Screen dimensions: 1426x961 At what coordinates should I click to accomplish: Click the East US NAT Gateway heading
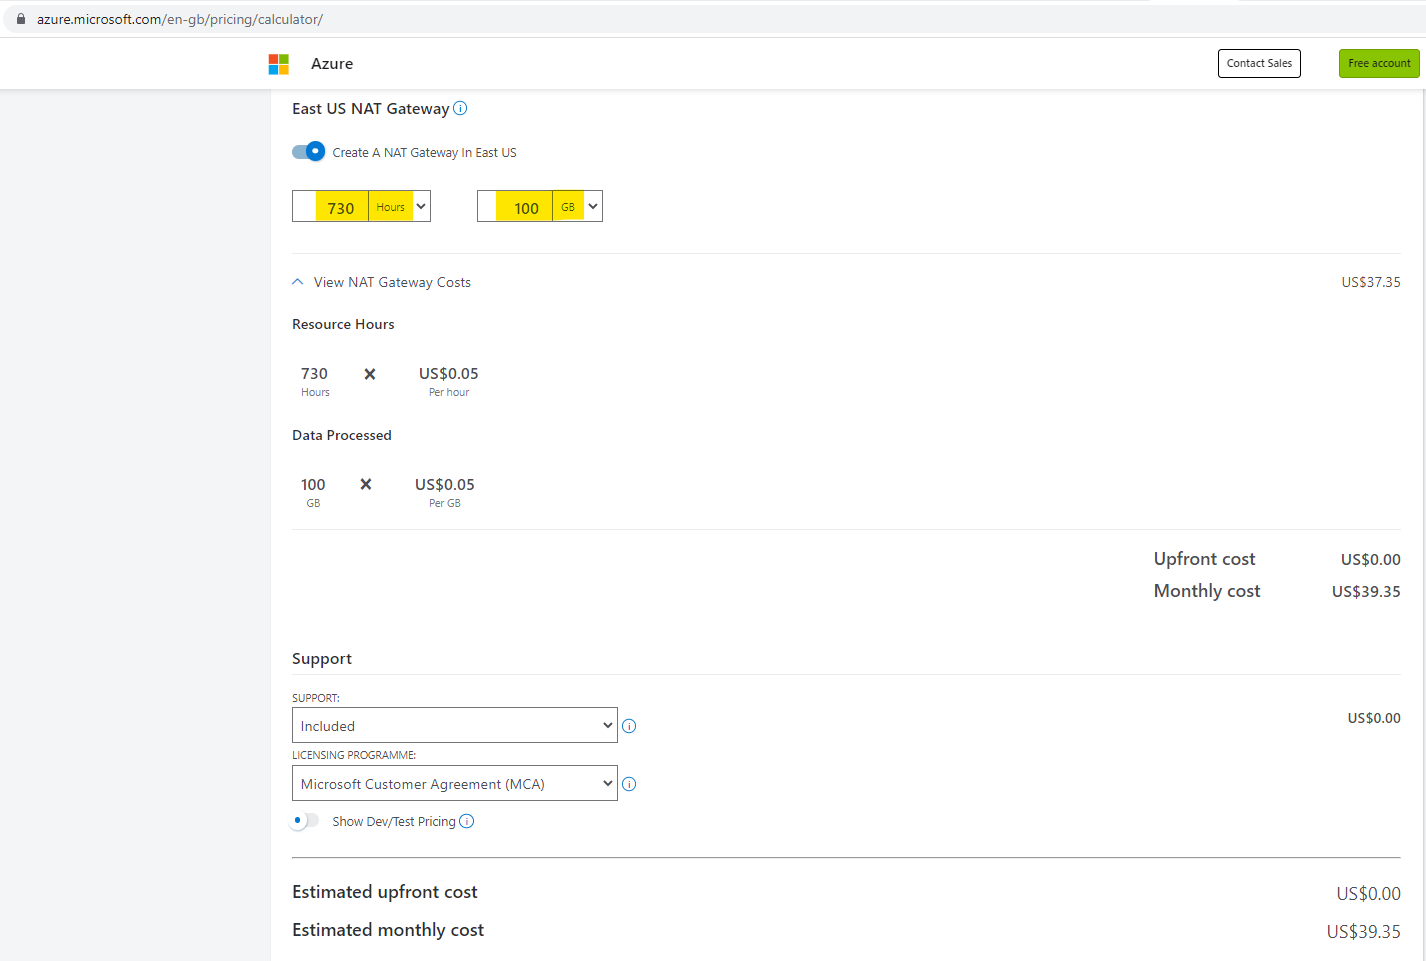(x=371, y=108)
